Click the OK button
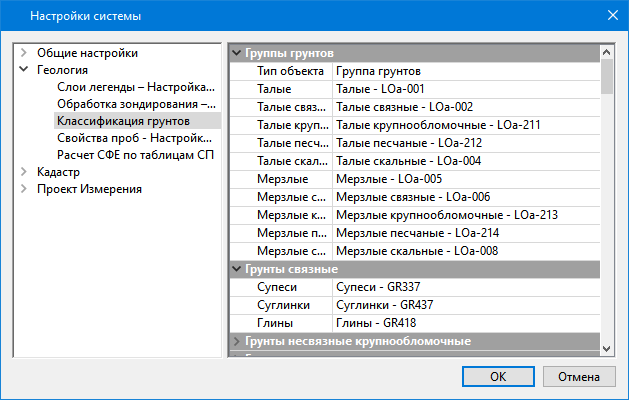 [498, 376]
